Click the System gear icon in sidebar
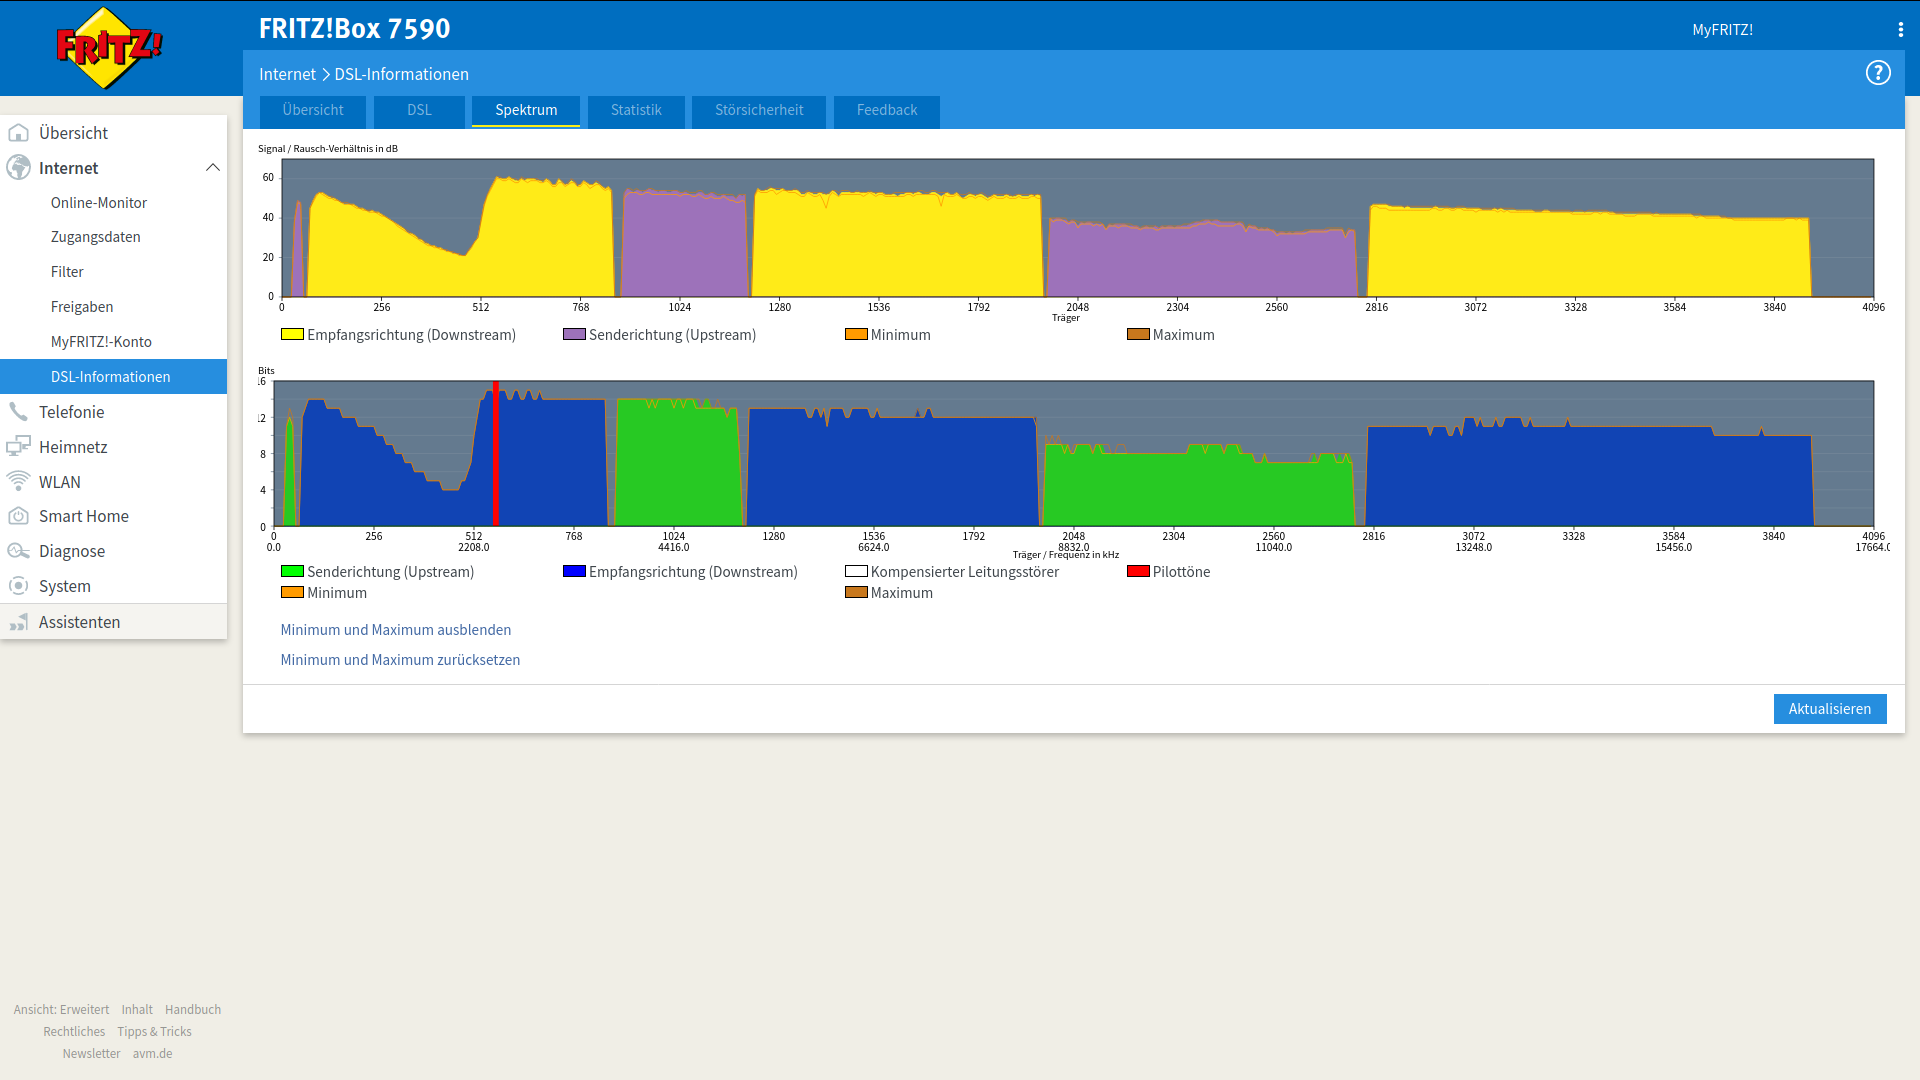 18,586
